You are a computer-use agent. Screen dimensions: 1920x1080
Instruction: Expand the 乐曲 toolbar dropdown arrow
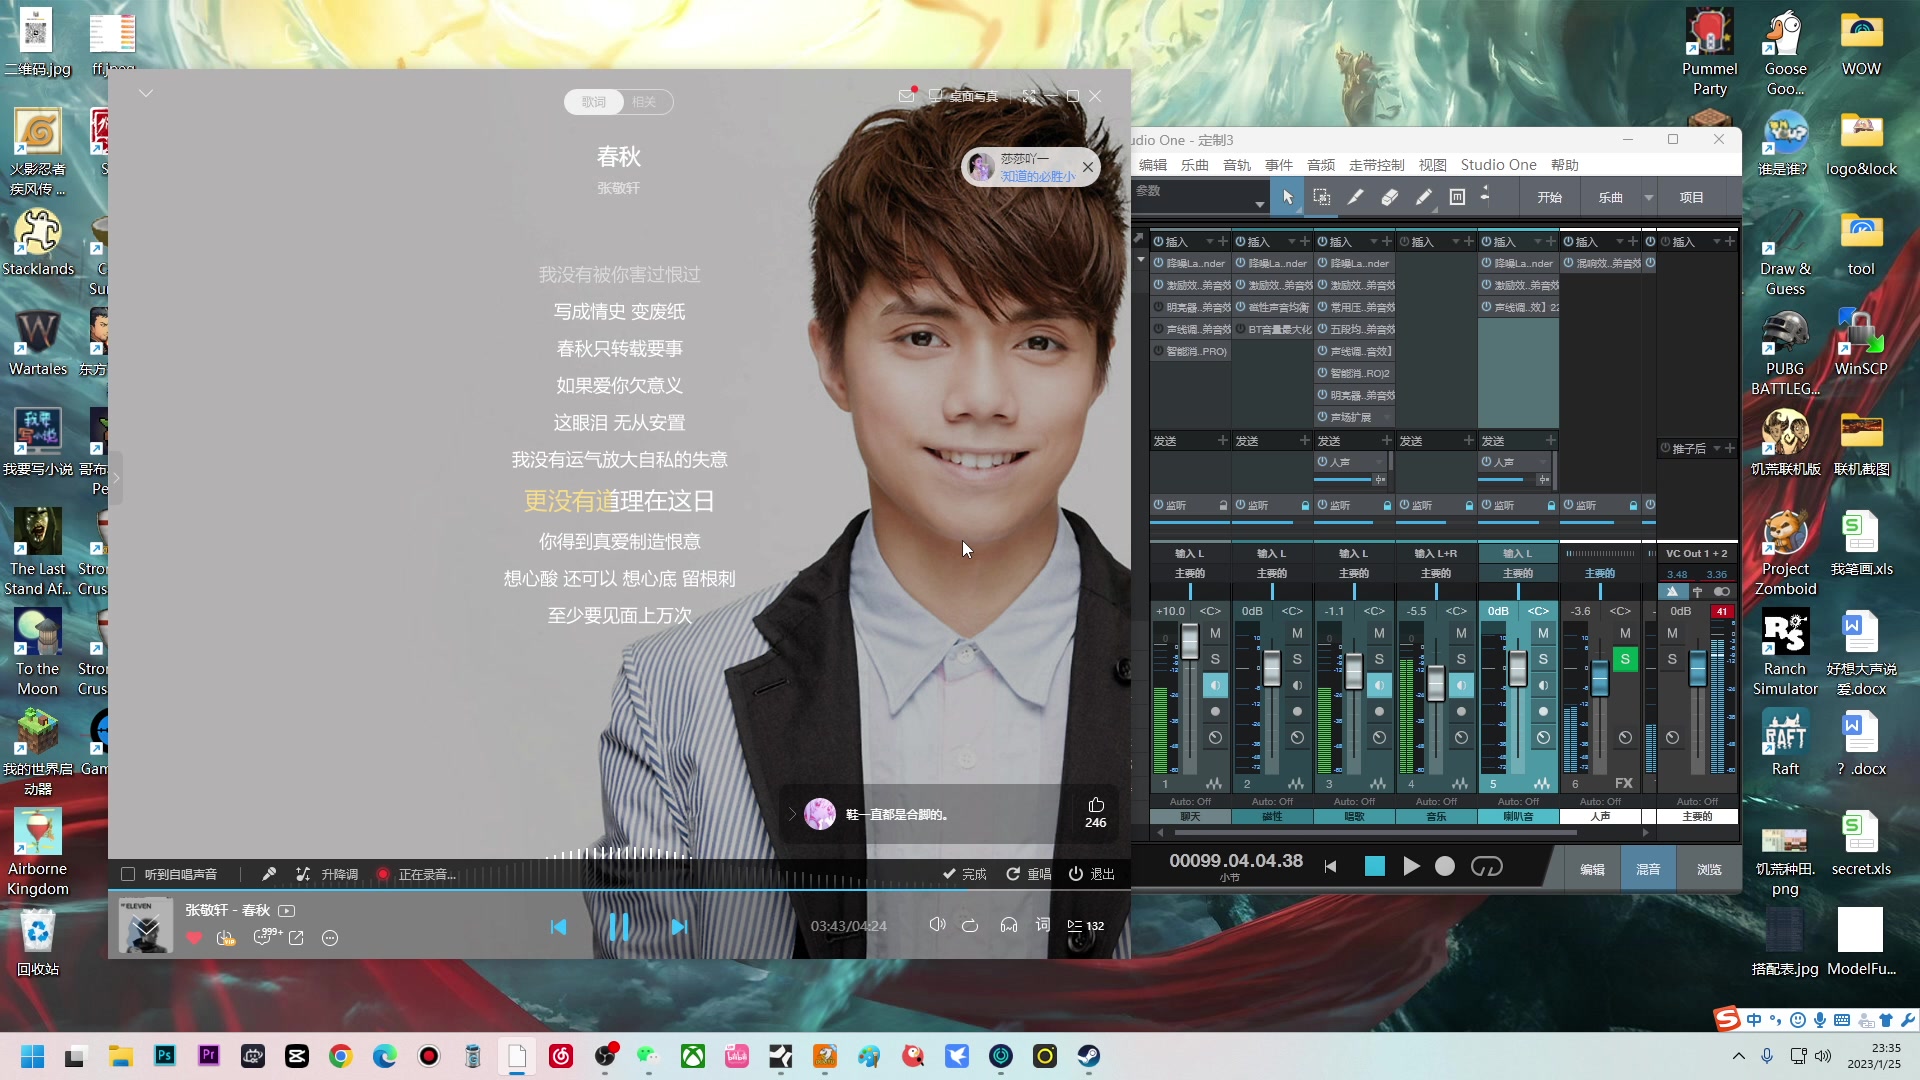[1649, 197]
